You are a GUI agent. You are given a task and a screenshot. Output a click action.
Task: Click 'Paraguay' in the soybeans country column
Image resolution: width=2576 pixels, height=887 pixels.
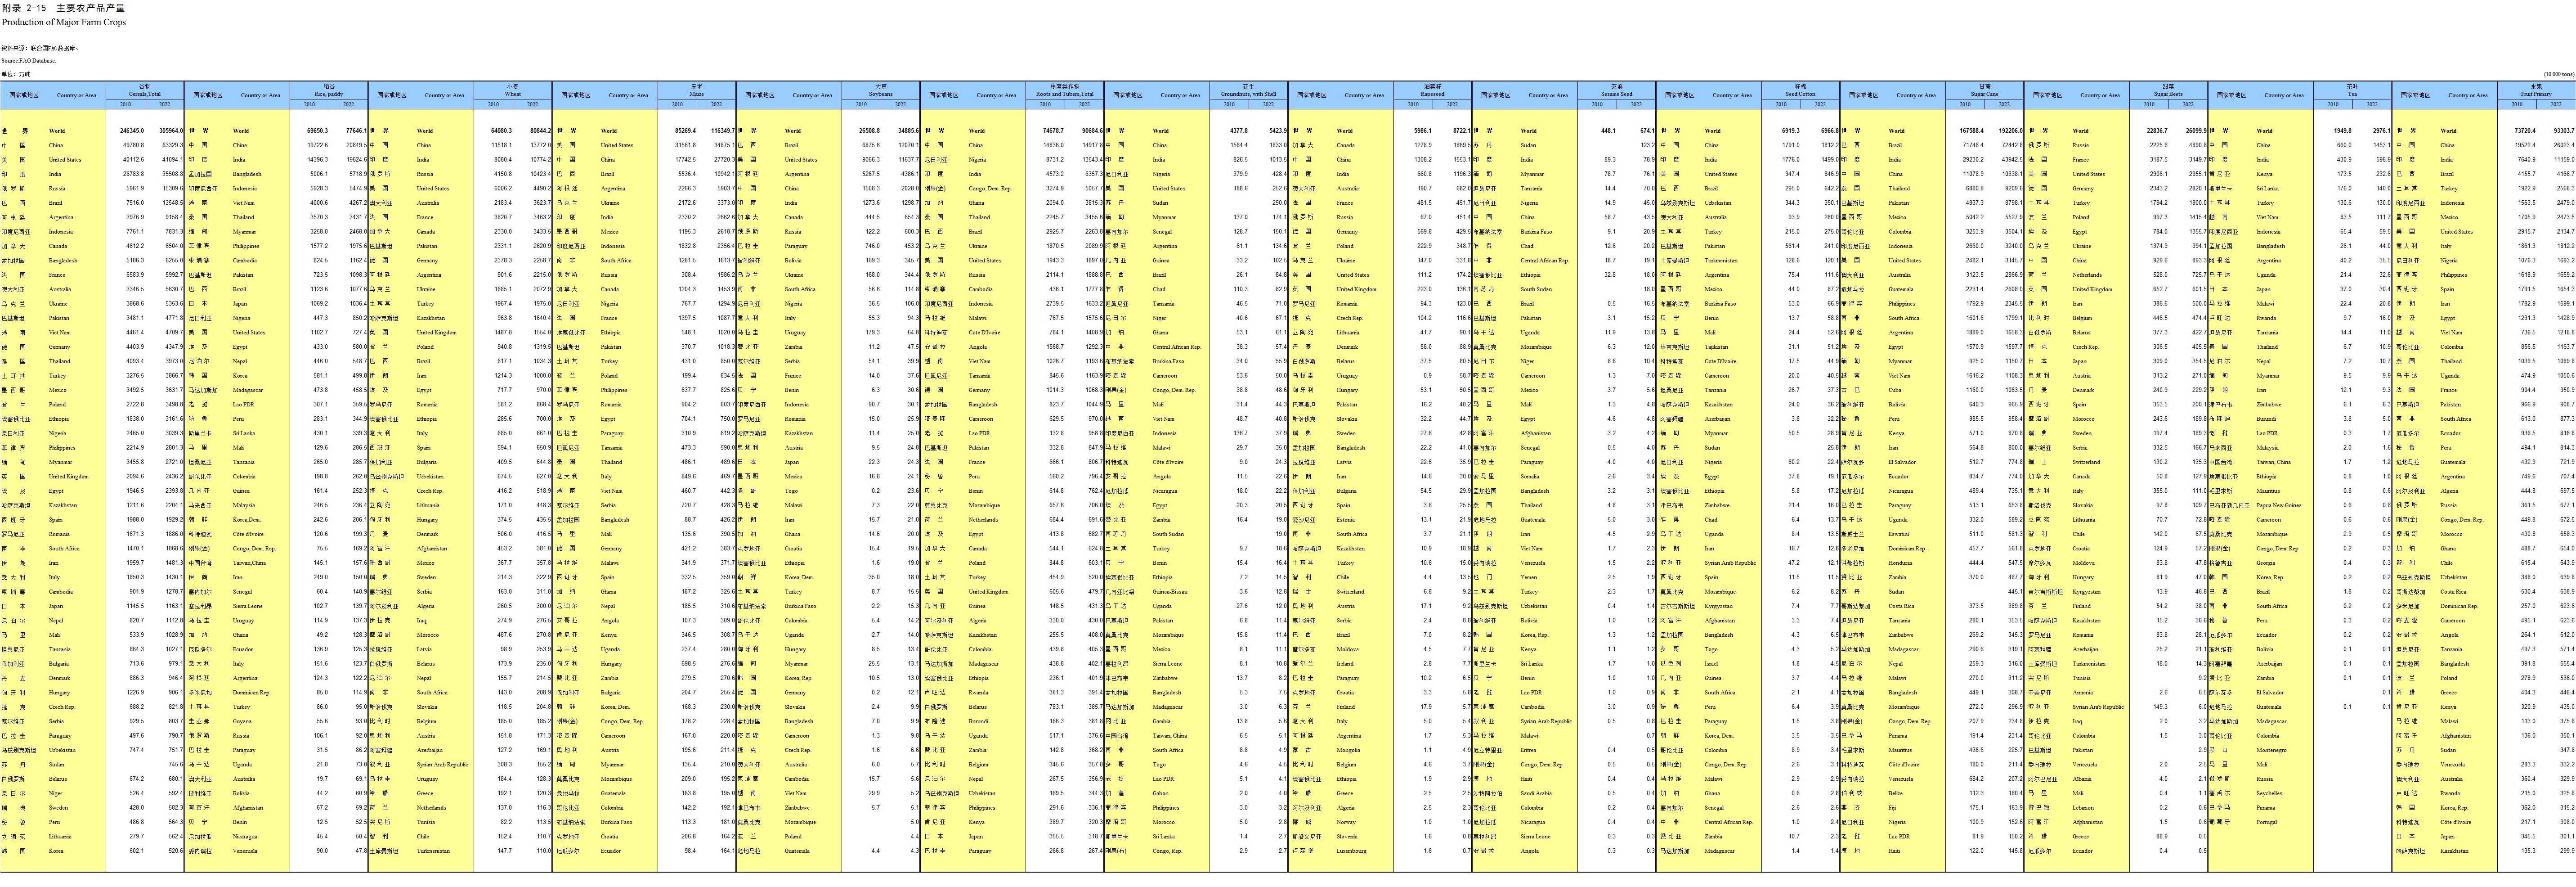point(796,246)
